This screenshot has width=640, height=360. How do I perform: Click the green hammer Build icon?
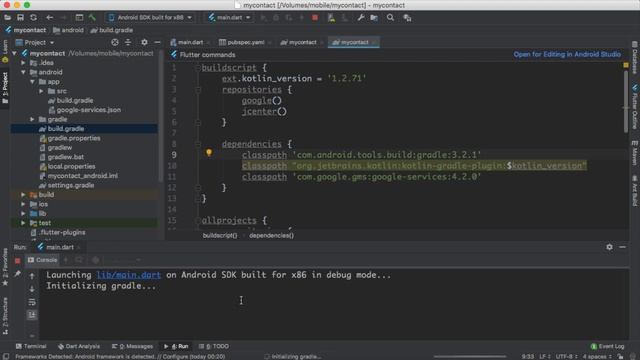92,18
